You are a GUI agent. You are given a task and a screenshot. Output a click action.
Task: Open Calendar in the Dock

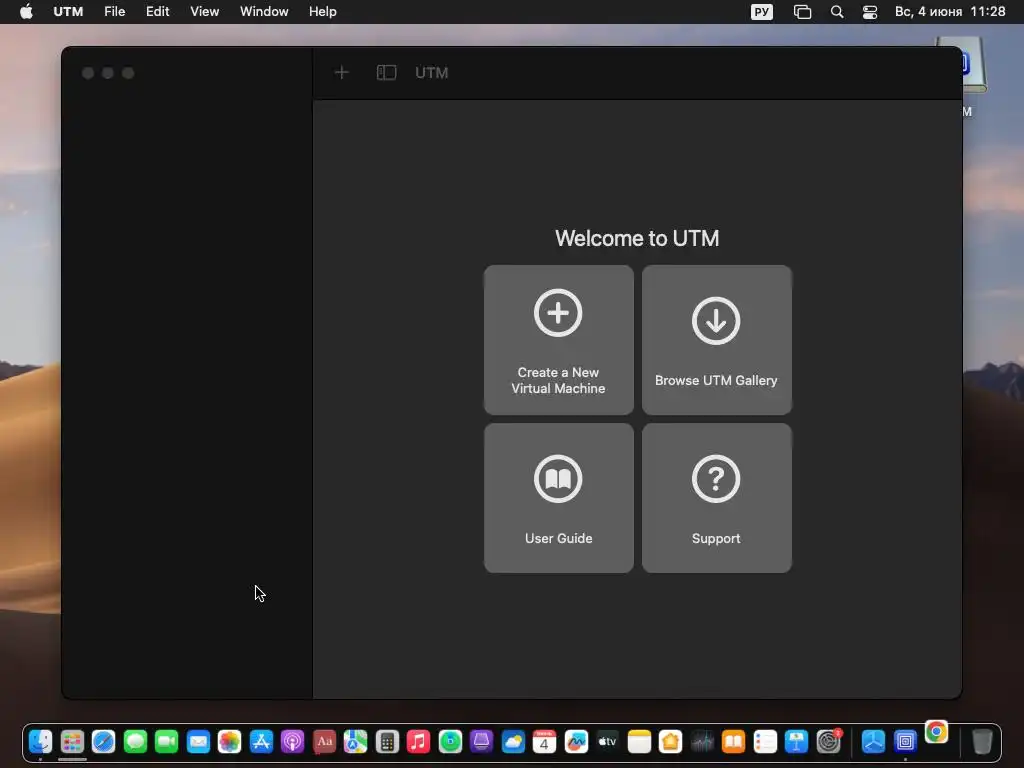point(544,742)
